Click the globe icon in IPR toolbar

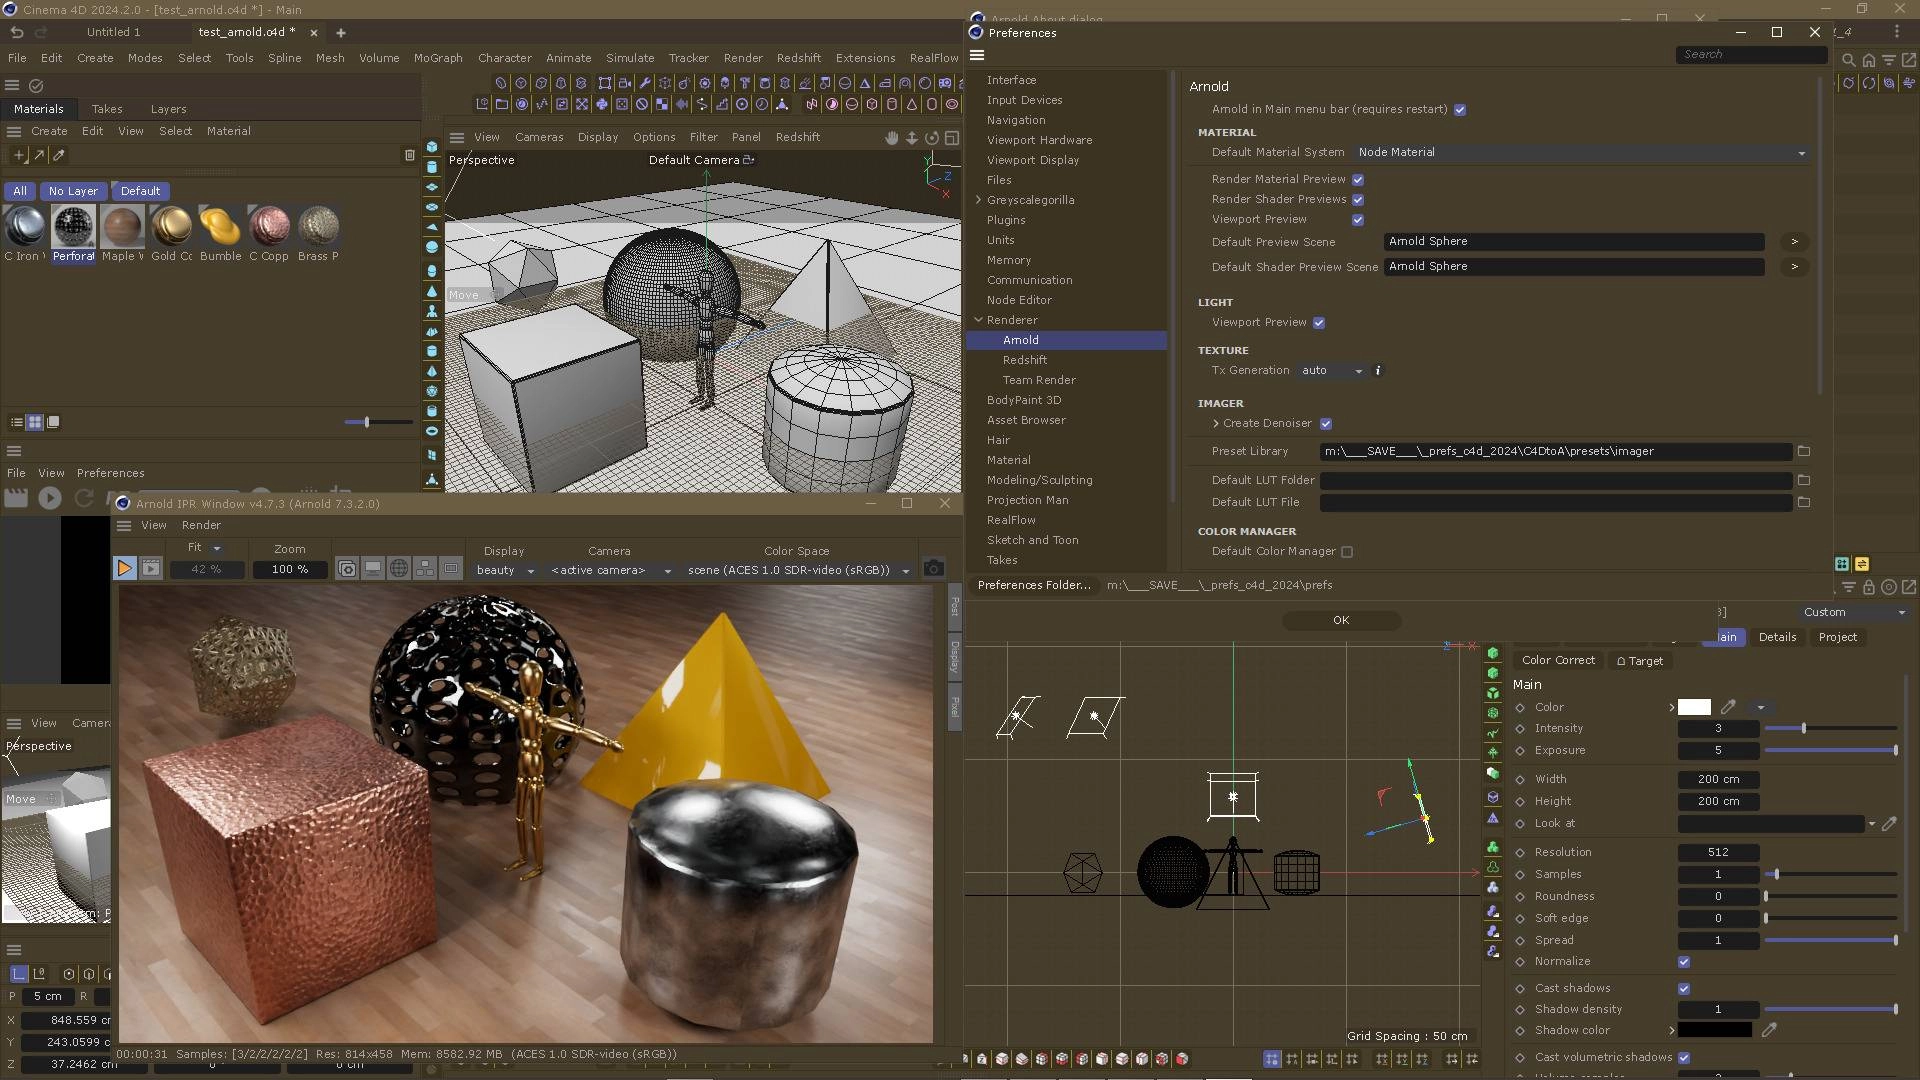[x=399, y=569]
